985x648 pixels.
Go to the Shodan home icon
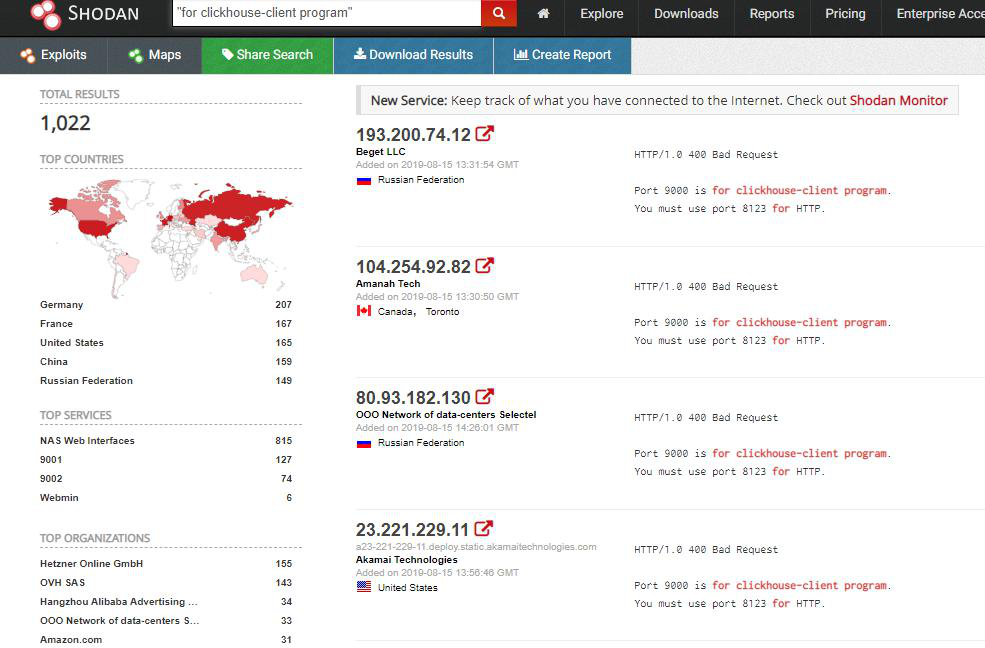click(x=543, y=14)
